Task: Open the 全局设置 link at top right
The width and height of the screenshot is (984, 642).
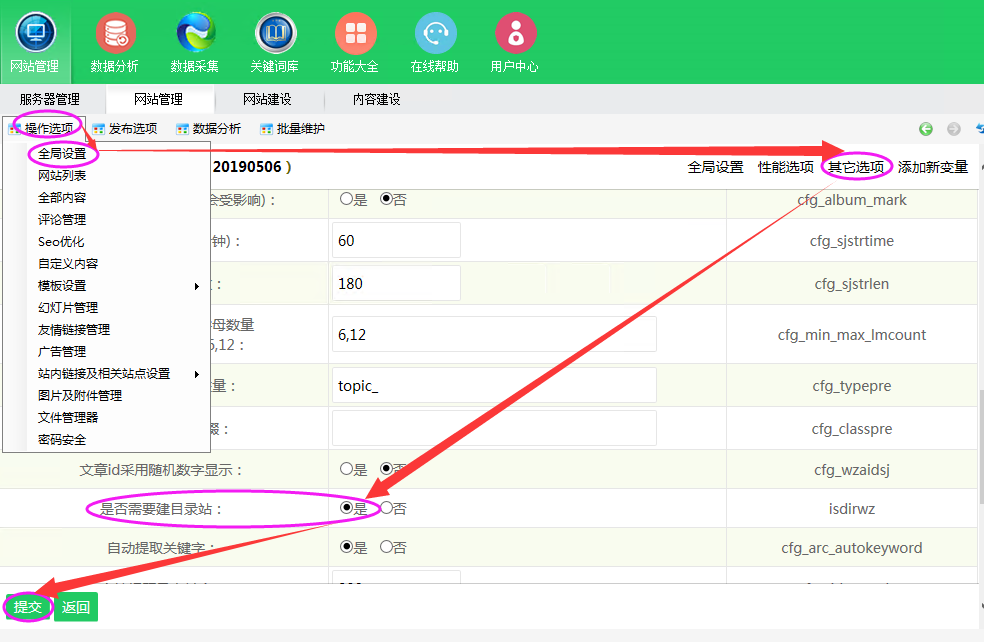Action: 715,167
